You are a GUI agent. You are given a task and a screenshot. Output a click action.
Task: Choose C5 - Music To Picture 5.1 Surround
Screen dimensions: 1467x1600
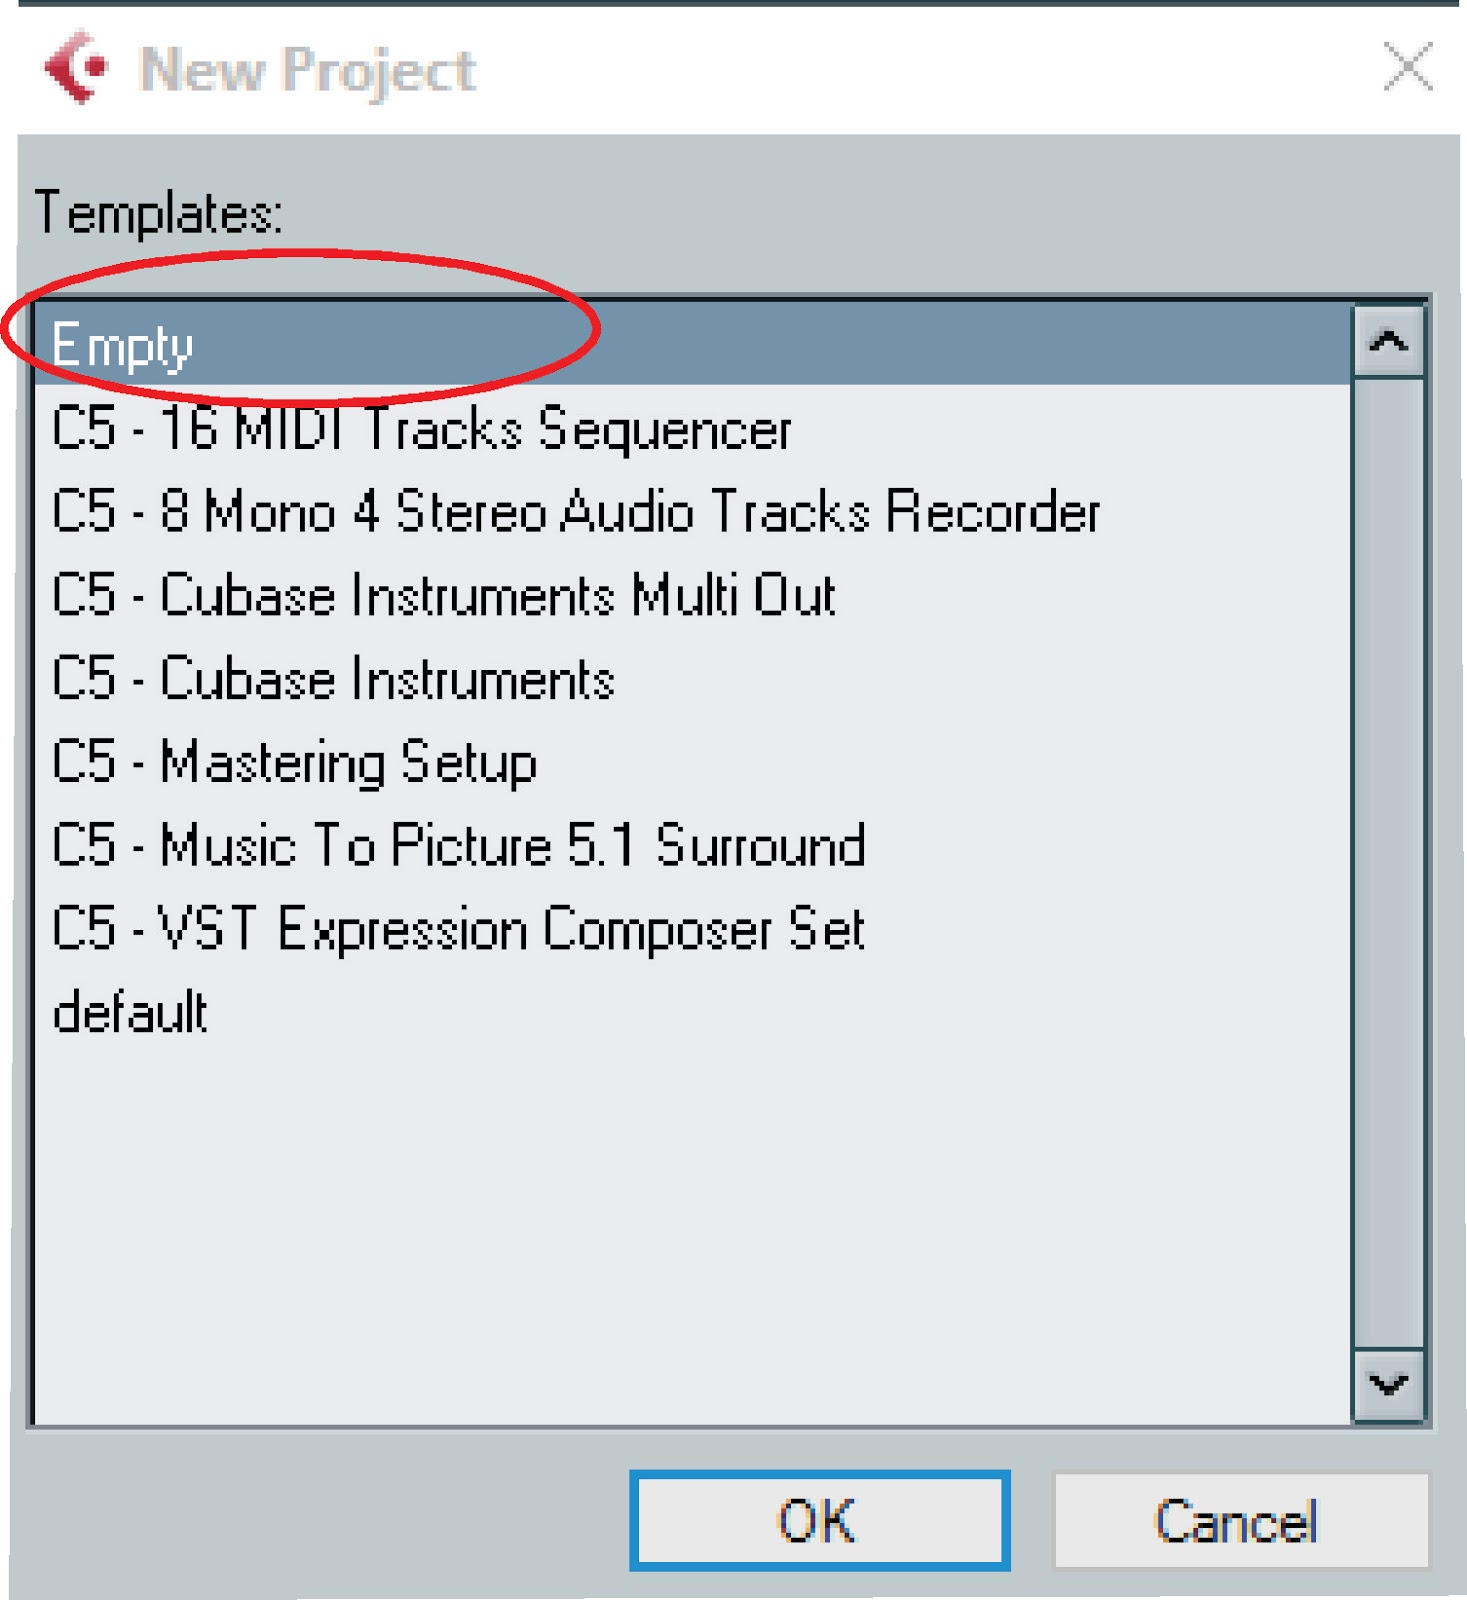(x=460, y=846)
